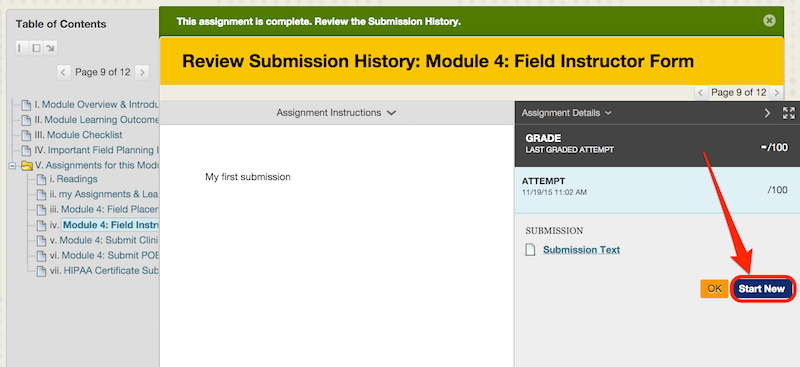800x367 pixels.
Task: Close the green assignment-complete notification
Action: [769, 21]
